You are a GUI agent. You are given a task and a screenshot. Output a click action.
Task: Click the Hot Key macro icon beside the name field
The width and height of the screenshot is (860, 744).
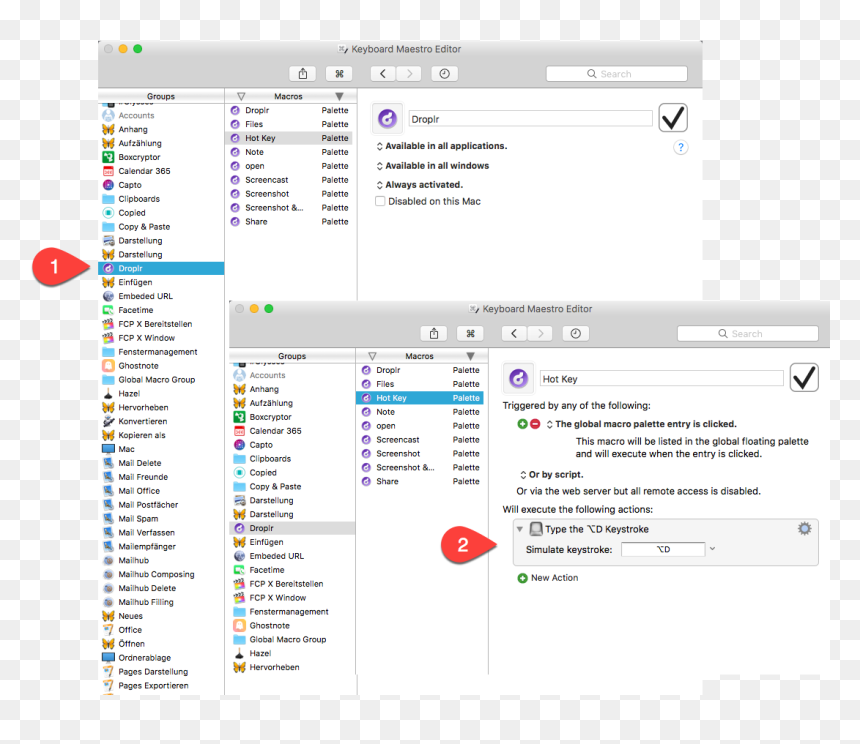(518, 378)
